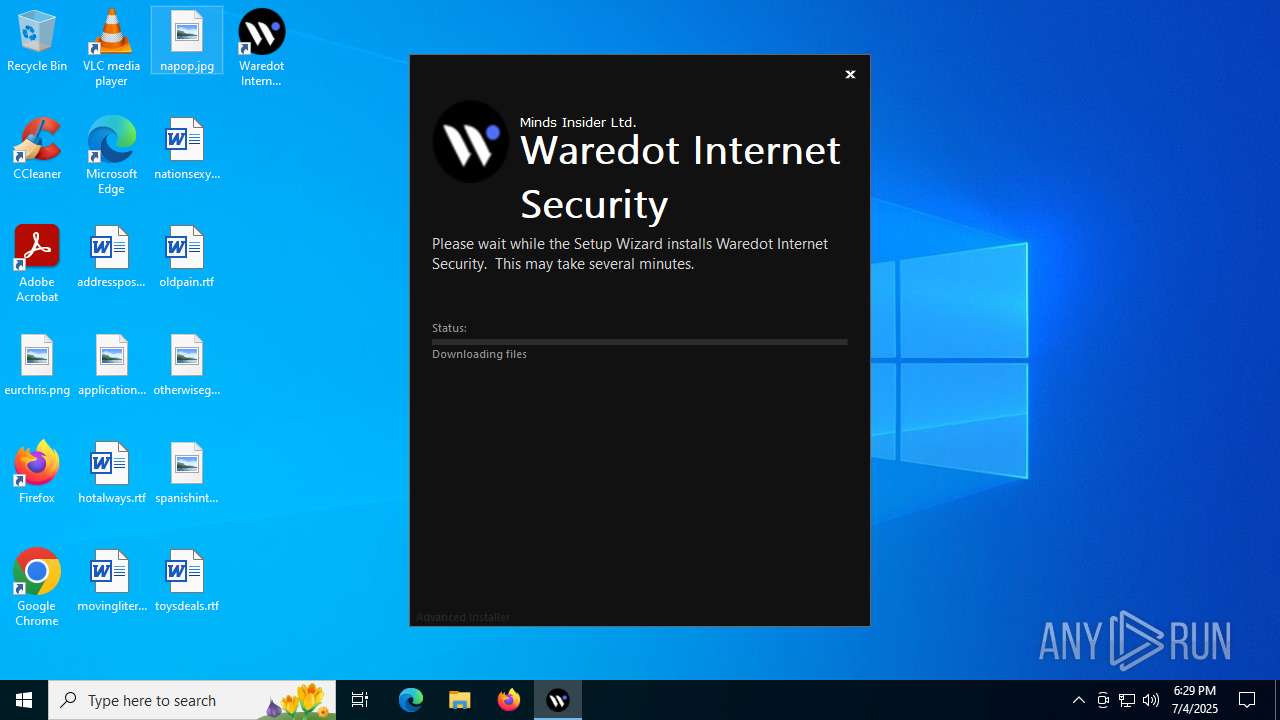
Task: Select the otherwiseg image file icon
Action: pos(187,365)
